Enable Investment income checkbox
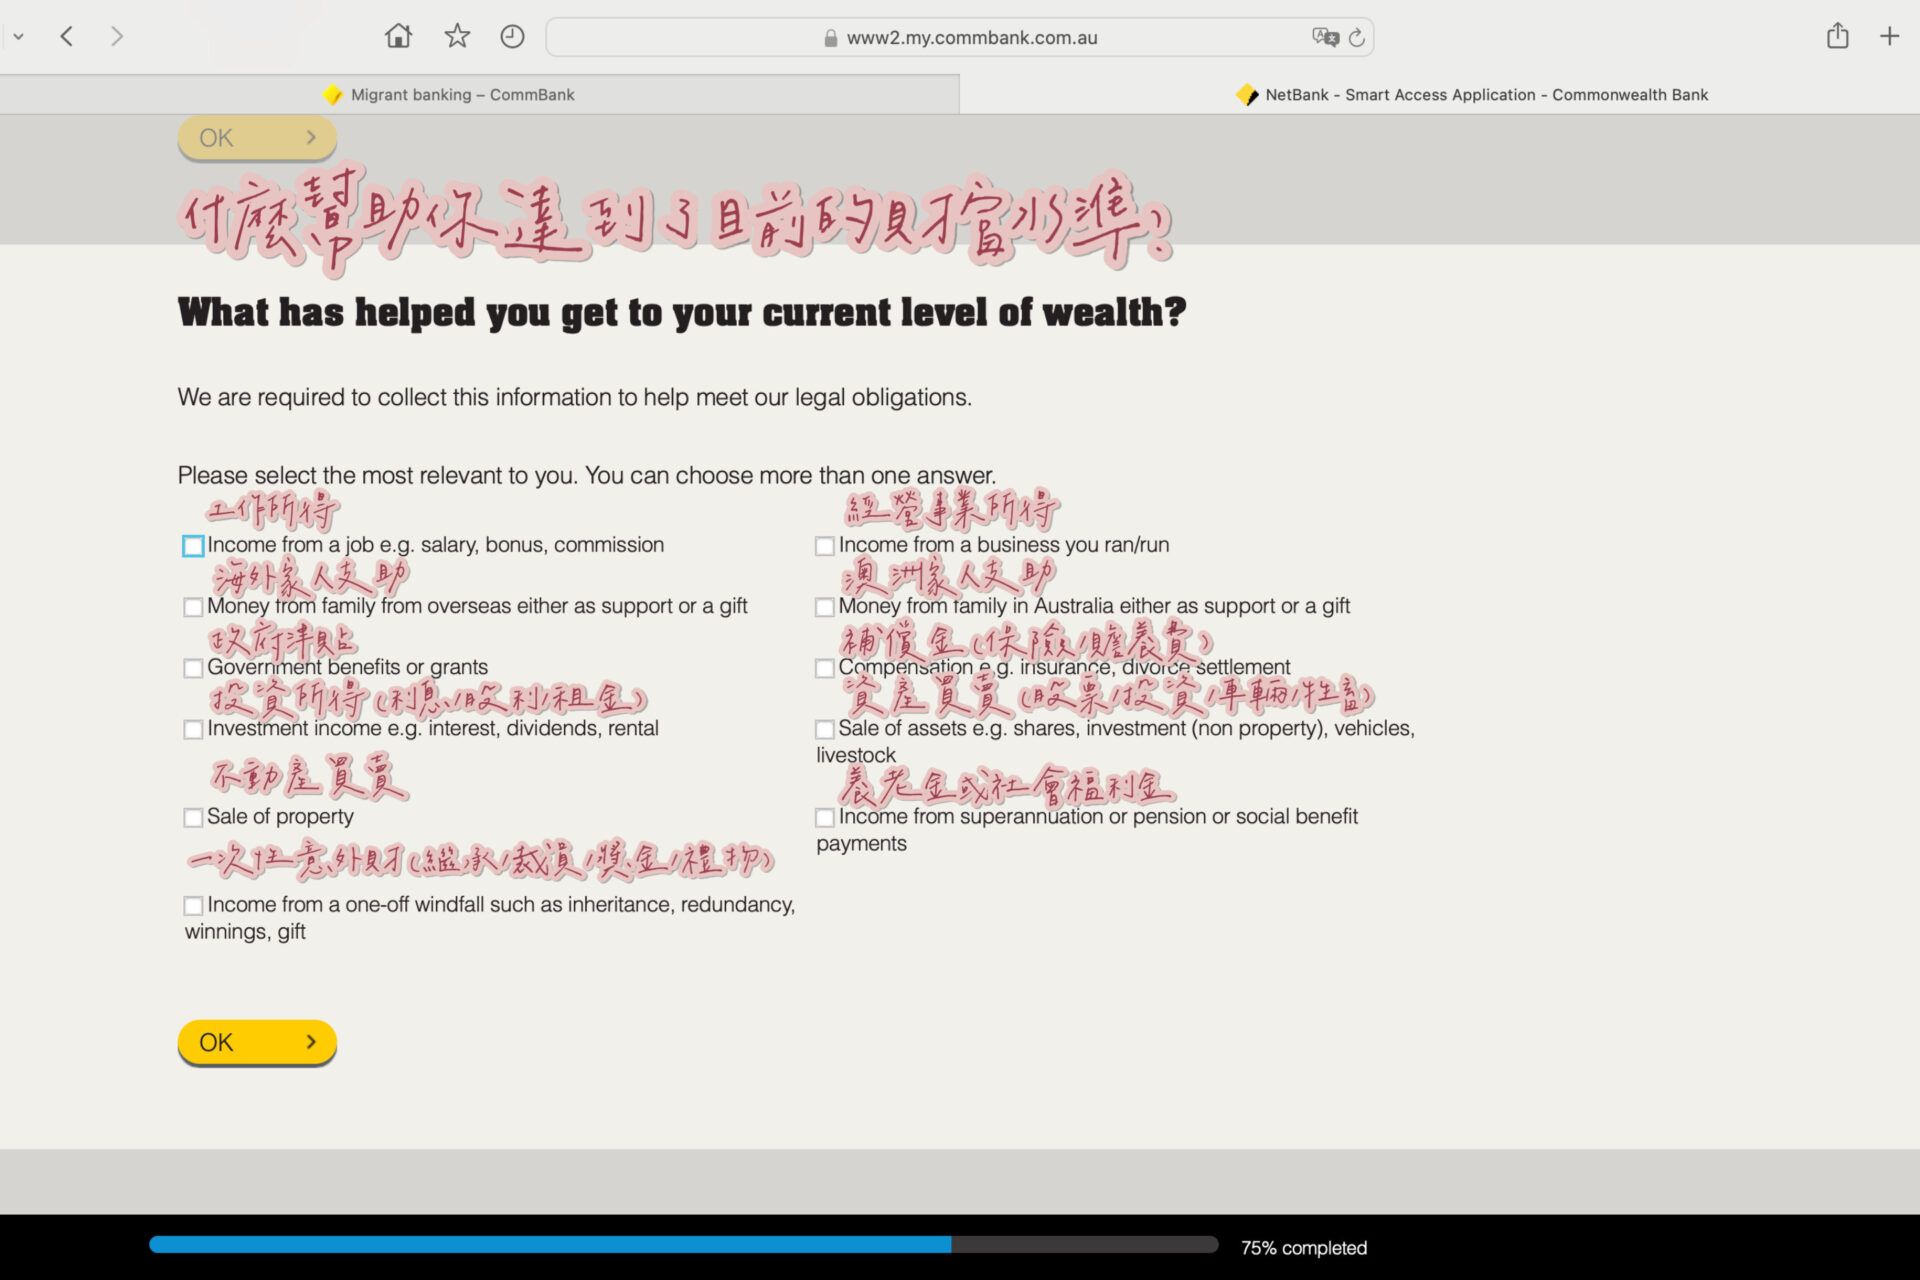1920x1280 pixels. (193, 729)
